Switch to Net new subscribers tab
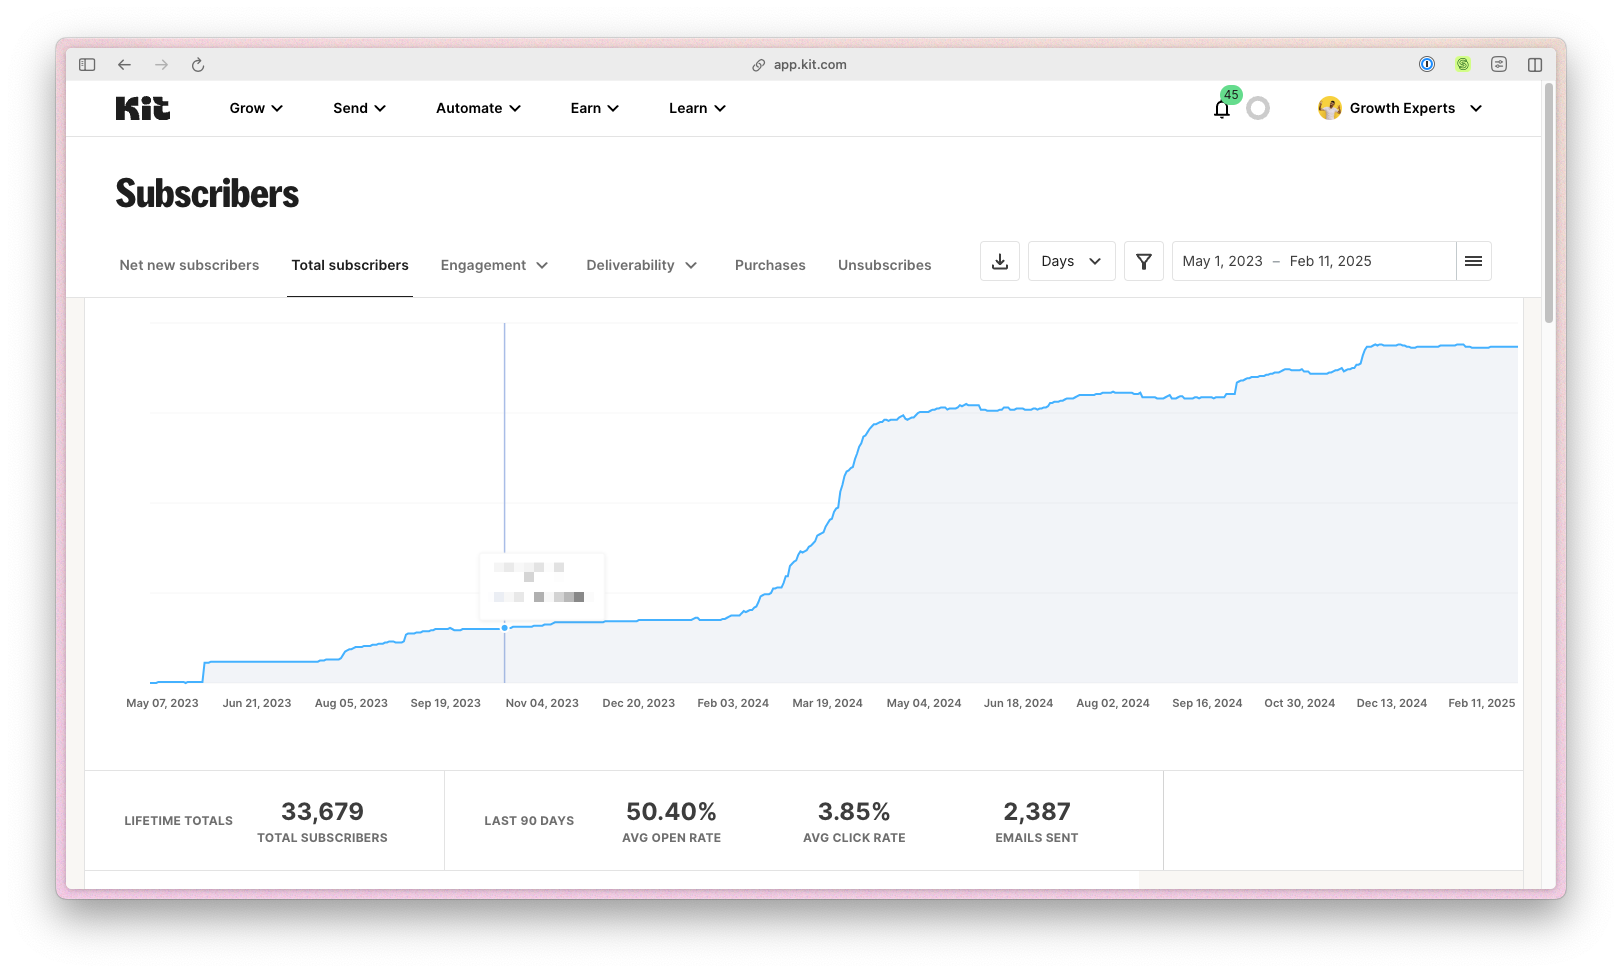1622x973 pixels. point(189,265)
